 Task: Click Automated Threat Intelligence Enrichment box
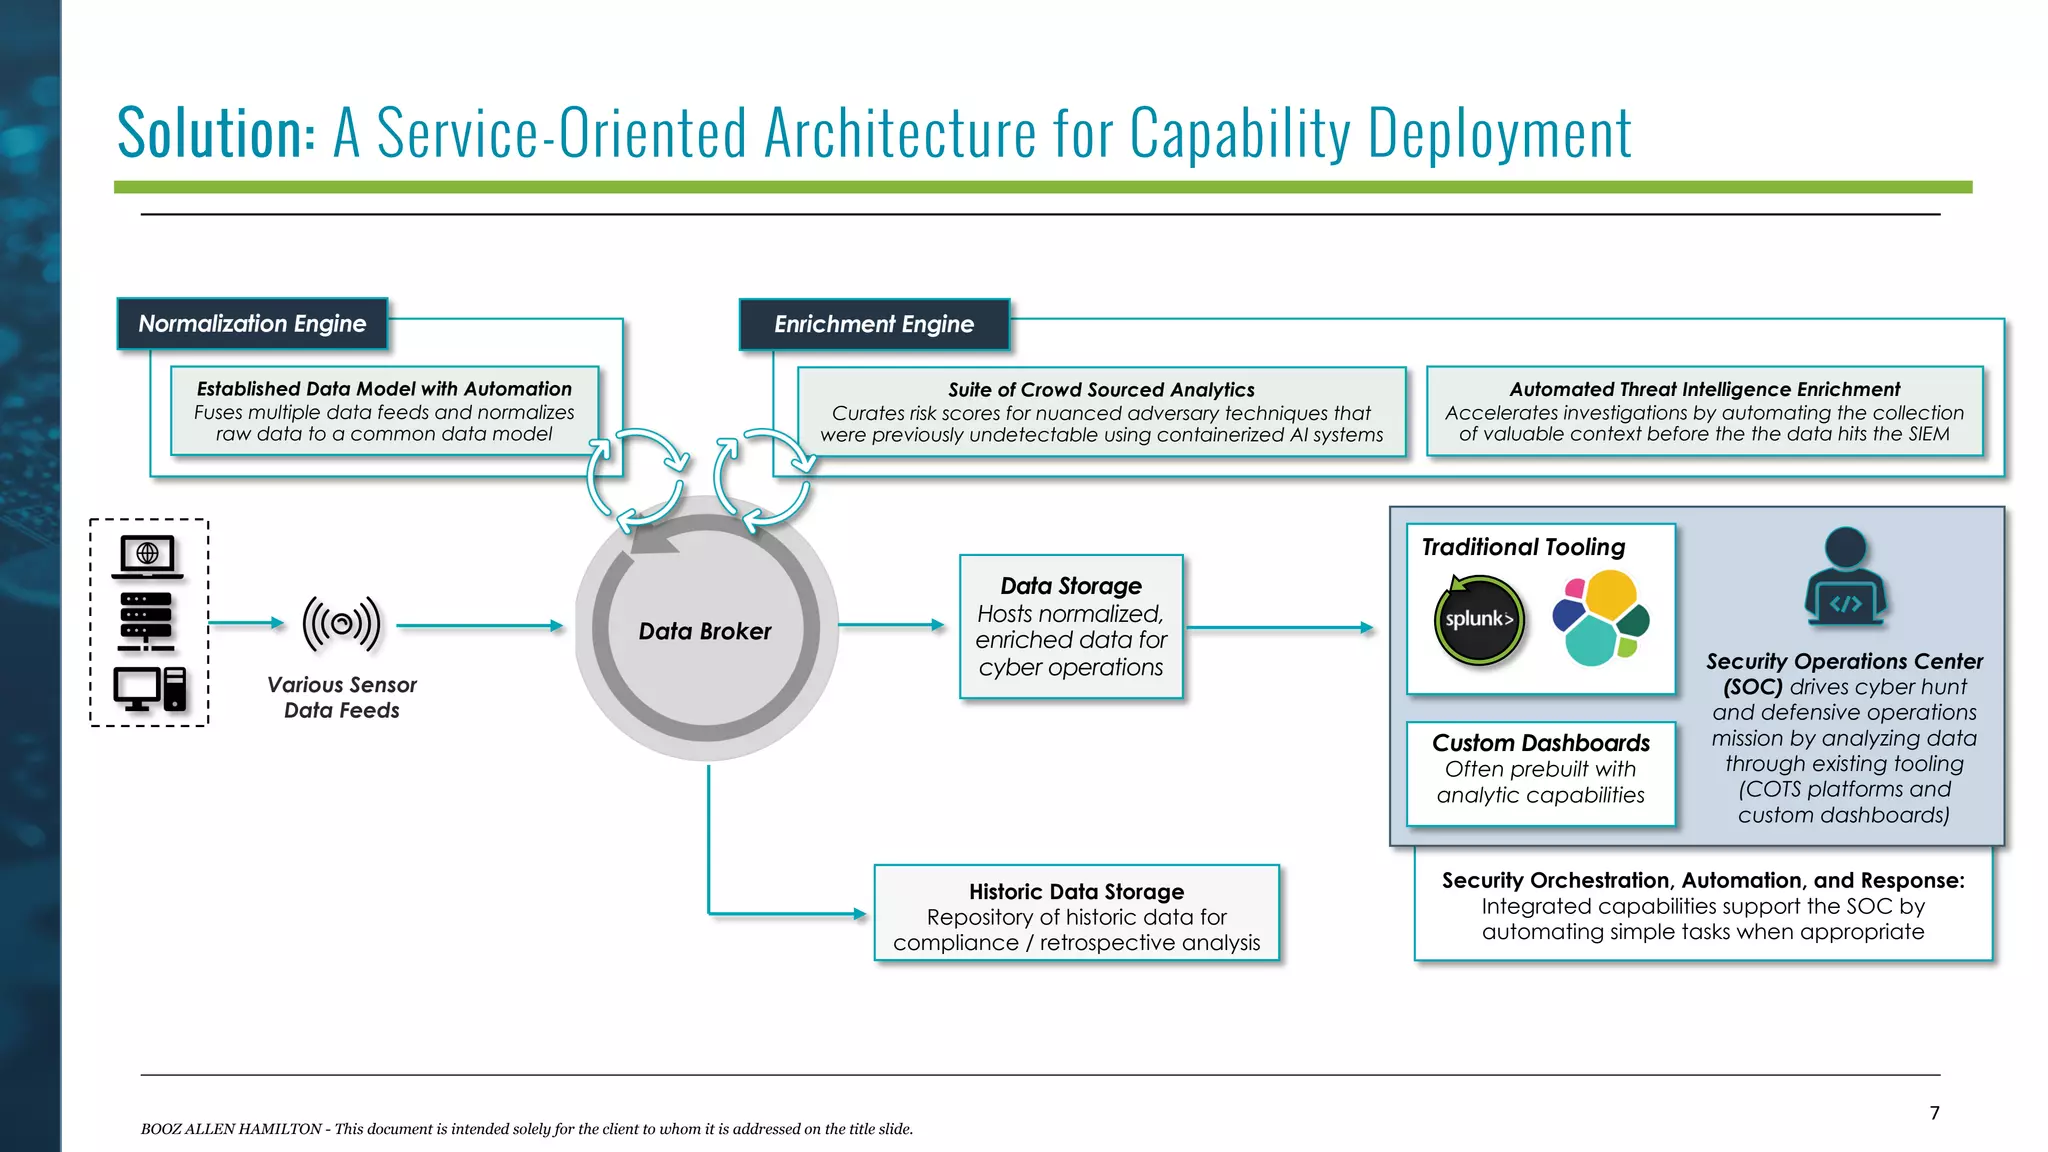[1704, 411]
